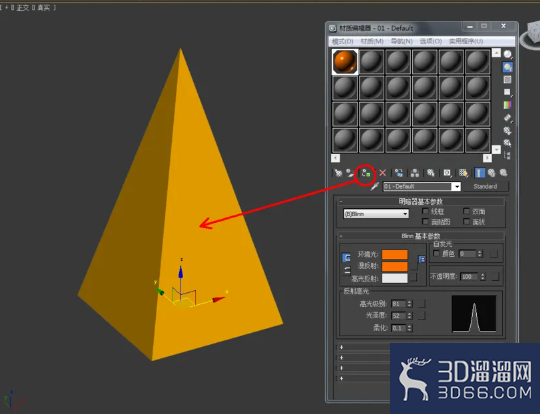The height and width of the screenshot is (414, 540).
Task: Click the 光泽度 value field
Action: tap(399, 315)
